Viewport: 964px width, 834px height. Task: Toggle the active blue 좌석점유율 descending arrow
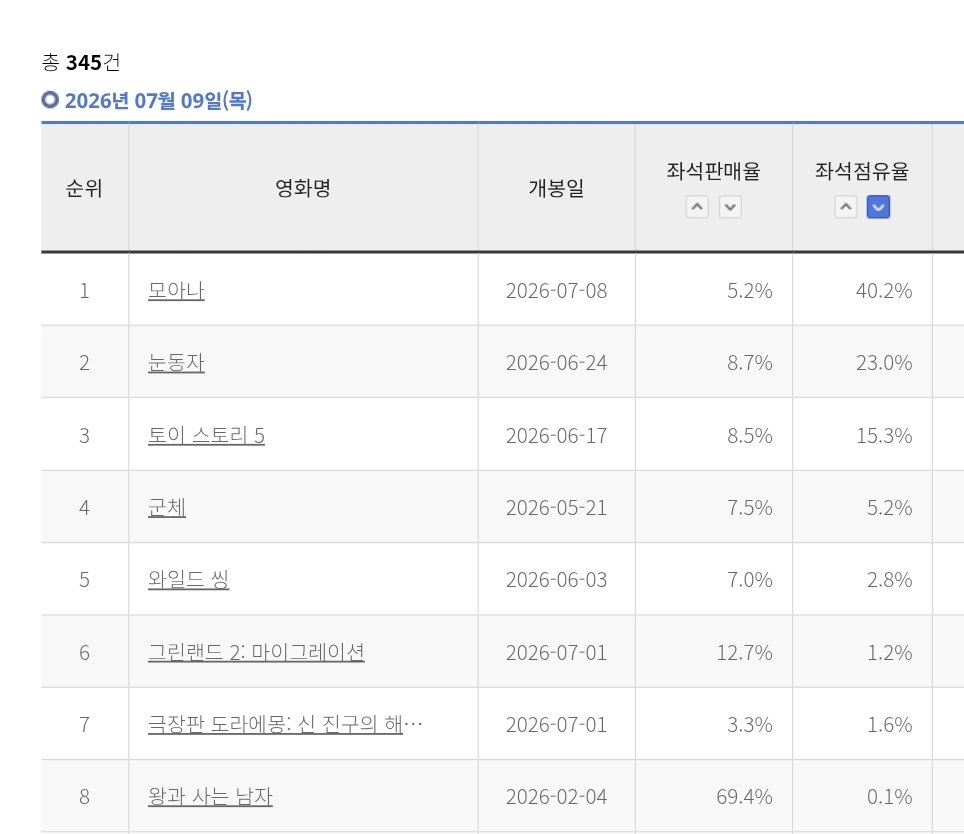[879, 207]
